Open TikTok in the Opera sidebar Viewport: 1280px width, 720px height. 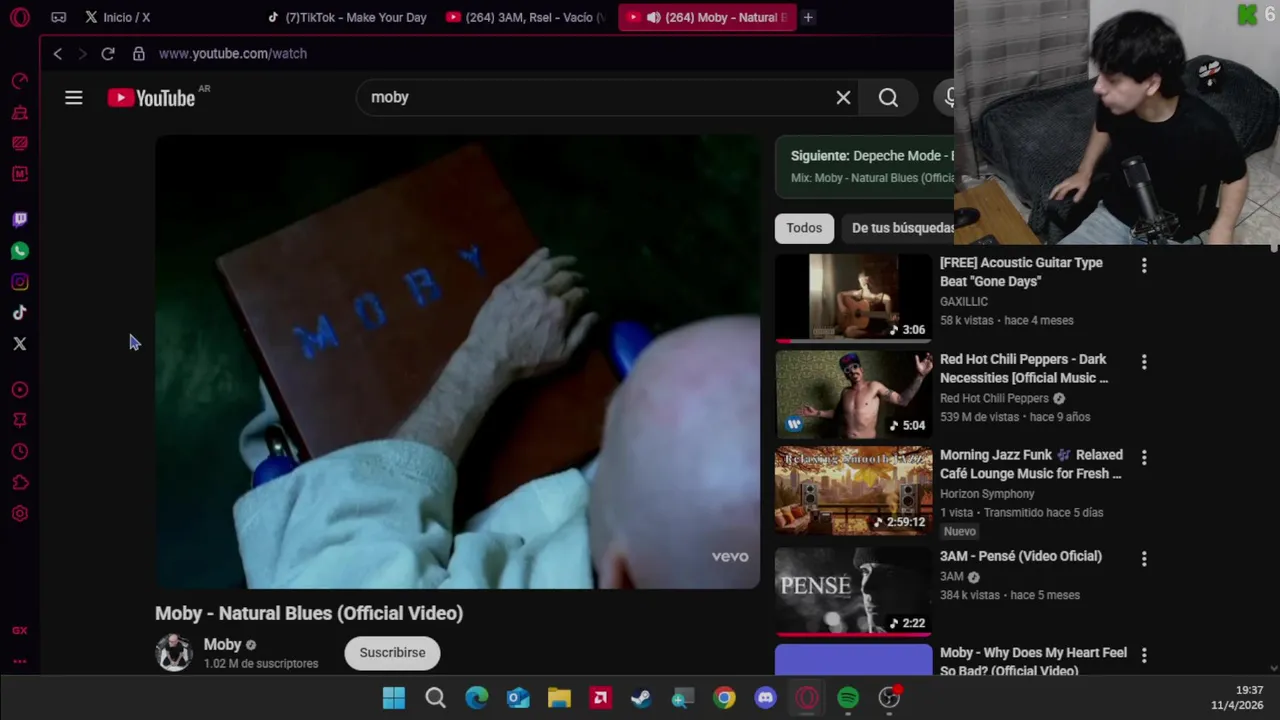click(x=20, y=313)
